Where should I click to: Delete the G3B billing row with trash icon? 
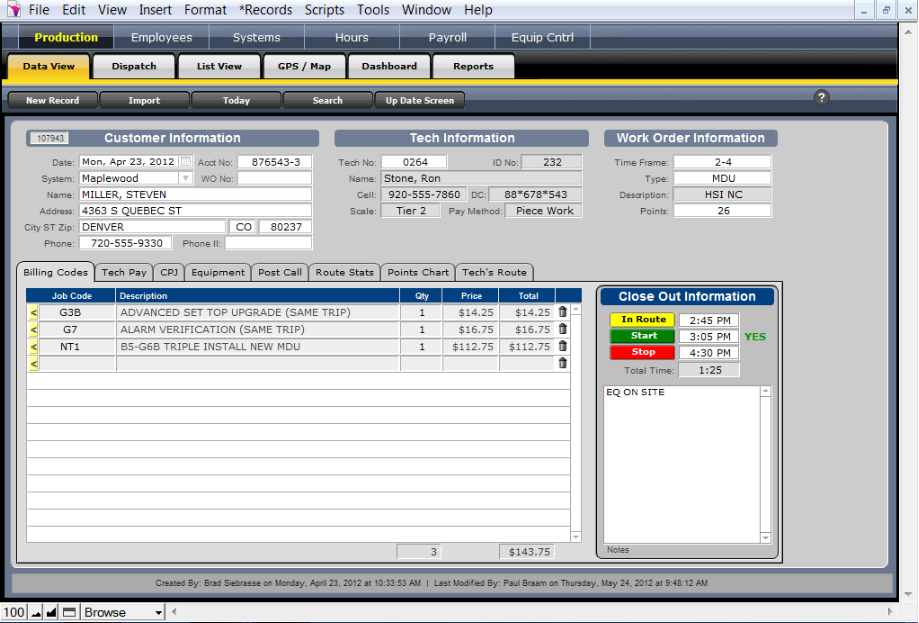[x=562, y=312]
